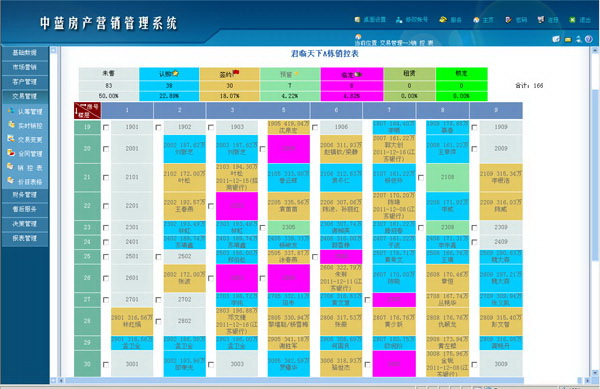Viewport: 600px width, 389px height.
Task: Click the window icon left of the envelope
Action: click(556, 39)
